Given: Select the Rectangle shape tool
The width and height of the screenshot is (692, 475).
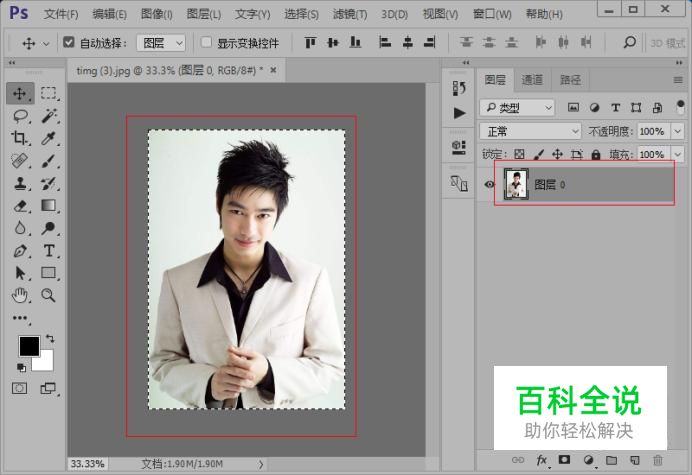Looking at the screenshot, I should tap(48, 272).
